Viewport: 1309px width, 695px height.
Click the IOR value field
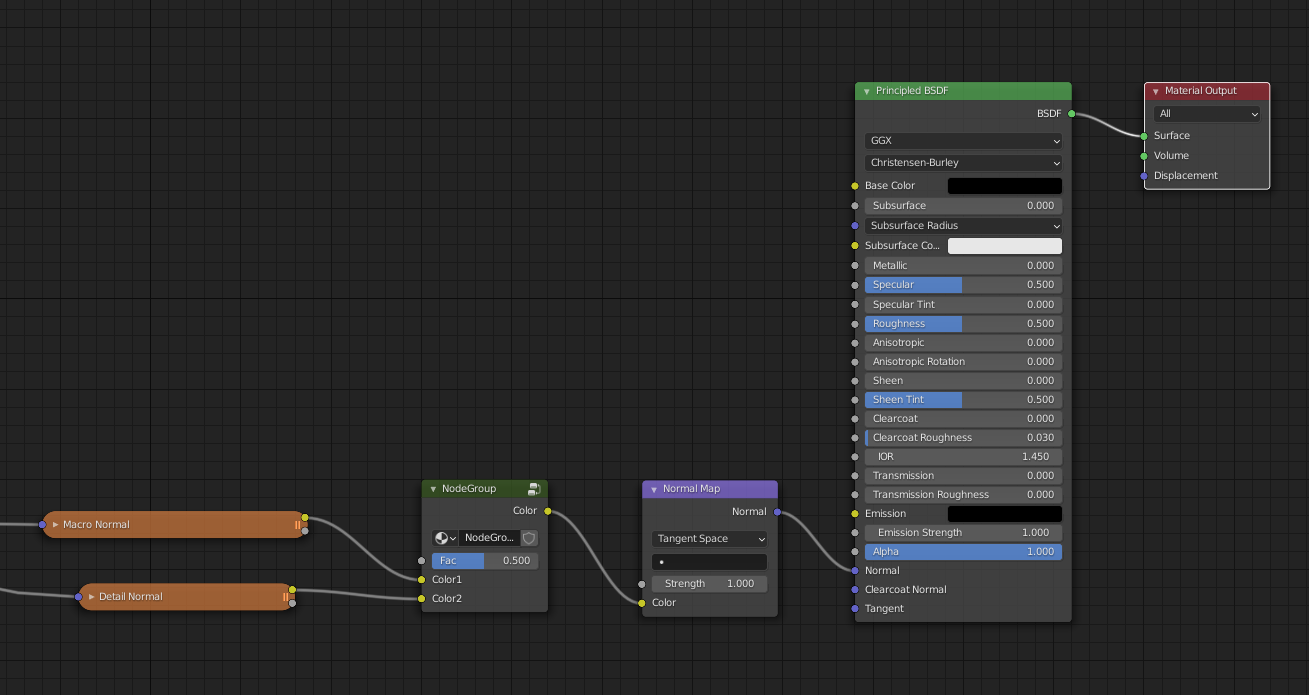click(963, 457)
